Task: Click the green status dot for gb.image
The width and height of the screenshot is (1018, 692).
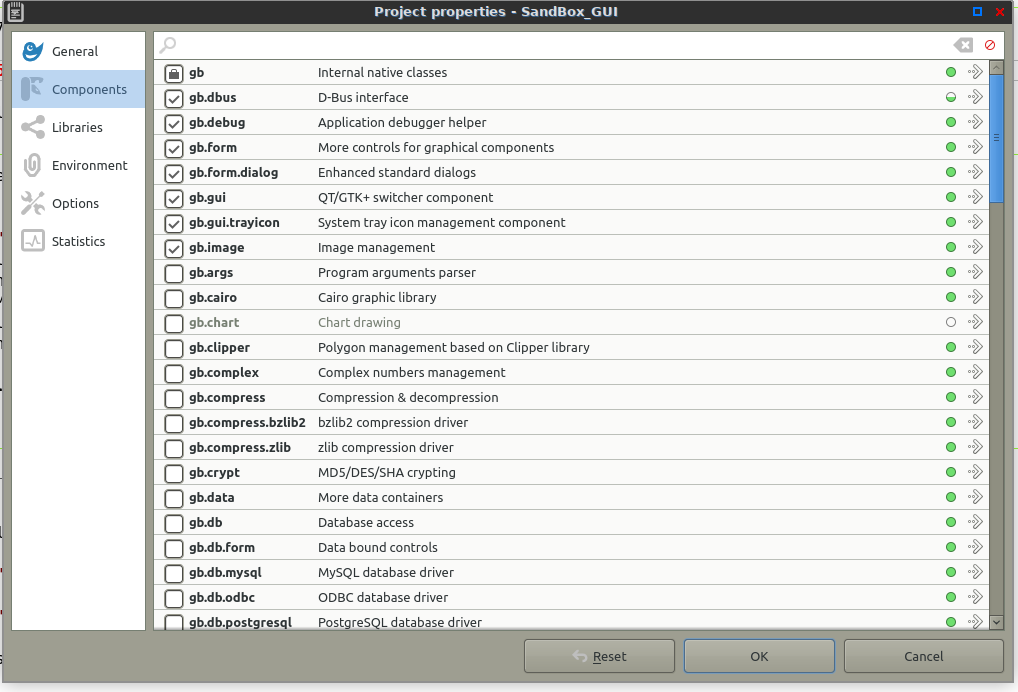Action: 951,248
